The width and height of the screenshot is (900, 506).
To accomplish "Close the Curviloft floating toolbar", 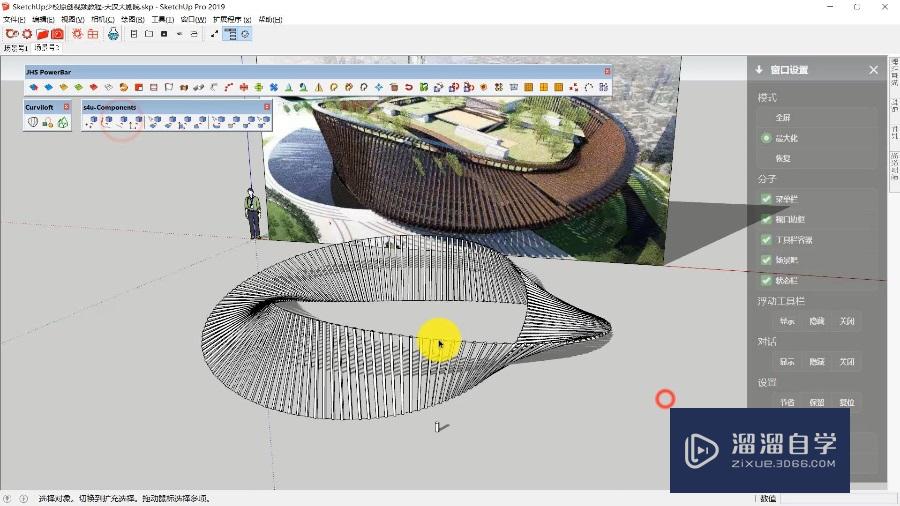I will [x=67, y=107].
